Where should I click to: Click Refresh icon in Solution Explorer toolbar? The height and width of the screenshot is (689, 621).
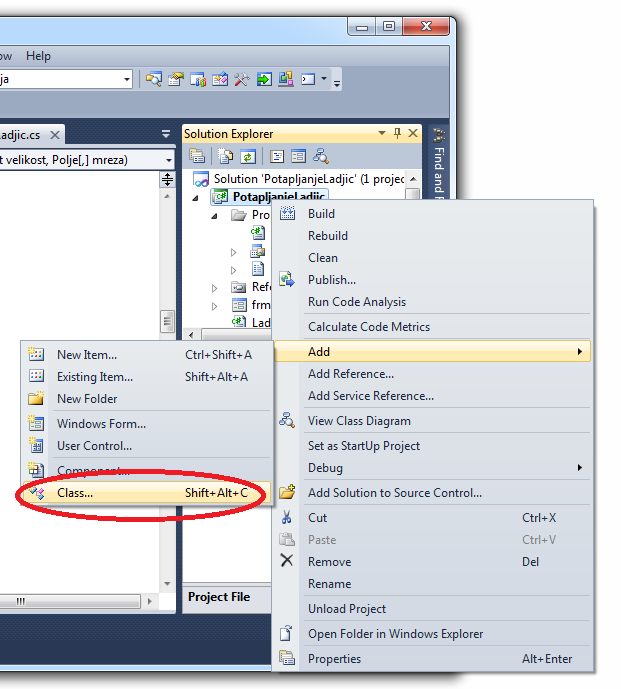coord(247,157)
